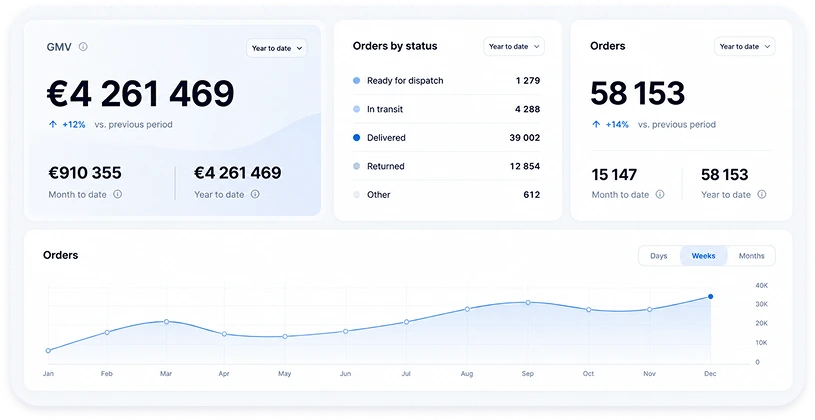Click the Delivered status dot
815x420 pixels.
coord(357,138)
